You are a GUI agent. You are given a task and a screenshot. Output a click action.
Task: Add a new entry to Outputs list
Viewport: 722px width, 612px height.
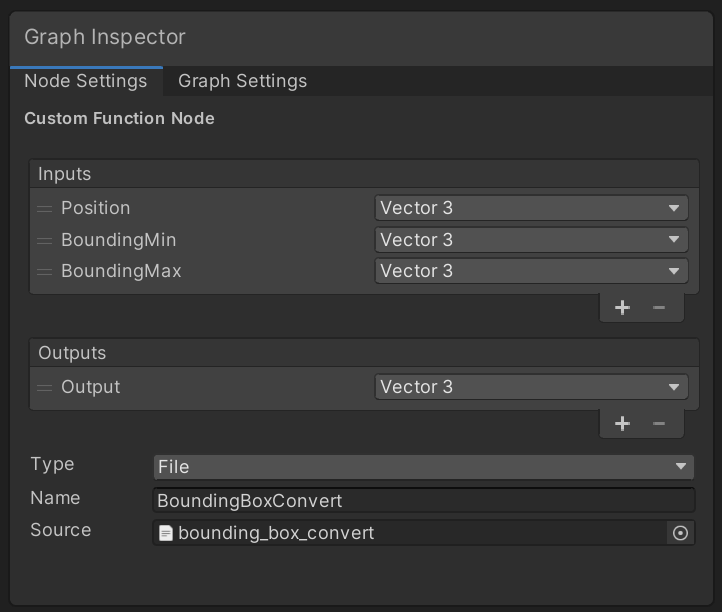pyautogui.click(x=622, y=424)
